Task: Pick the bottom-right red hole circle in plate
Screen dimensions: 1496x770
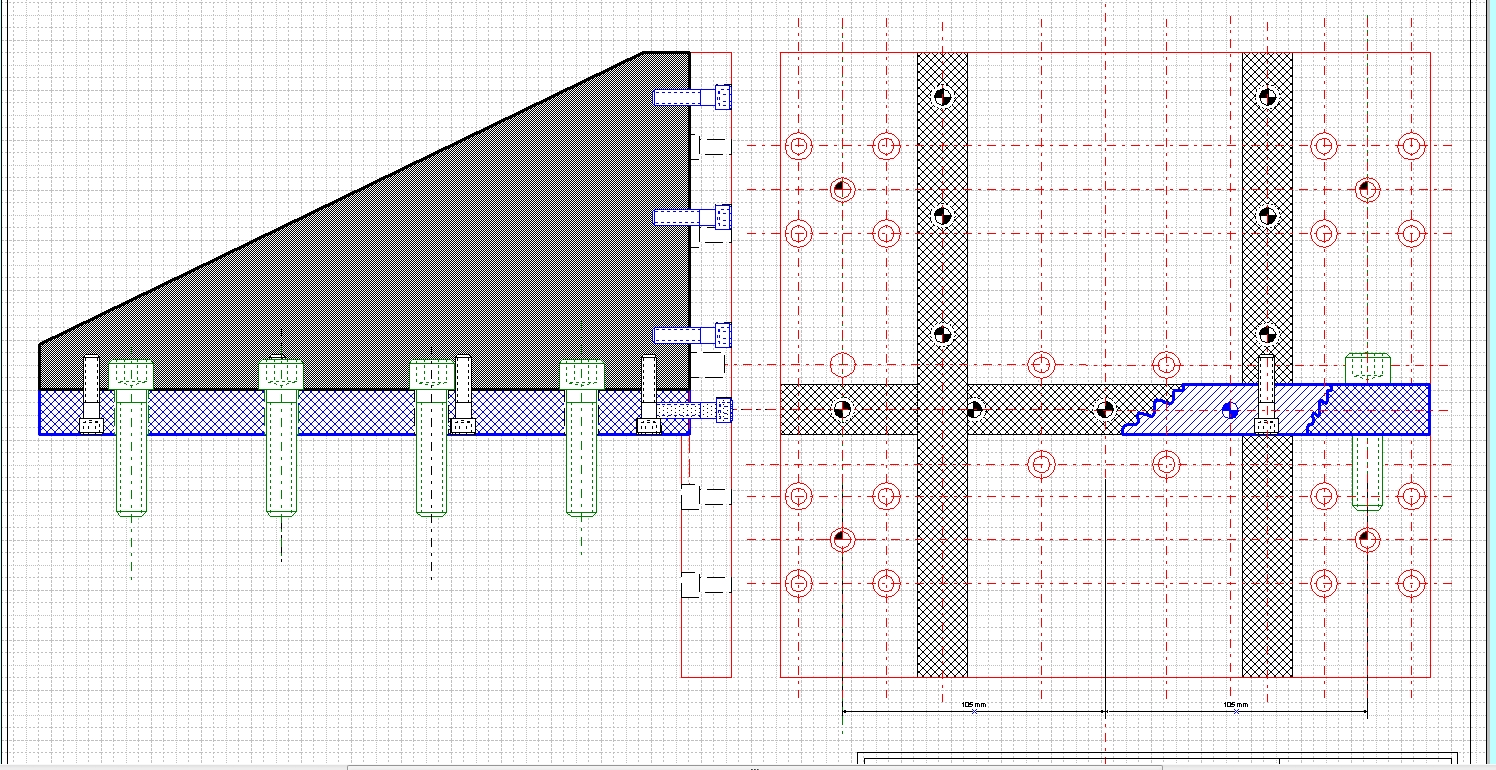Action: tap(1410, 582)
